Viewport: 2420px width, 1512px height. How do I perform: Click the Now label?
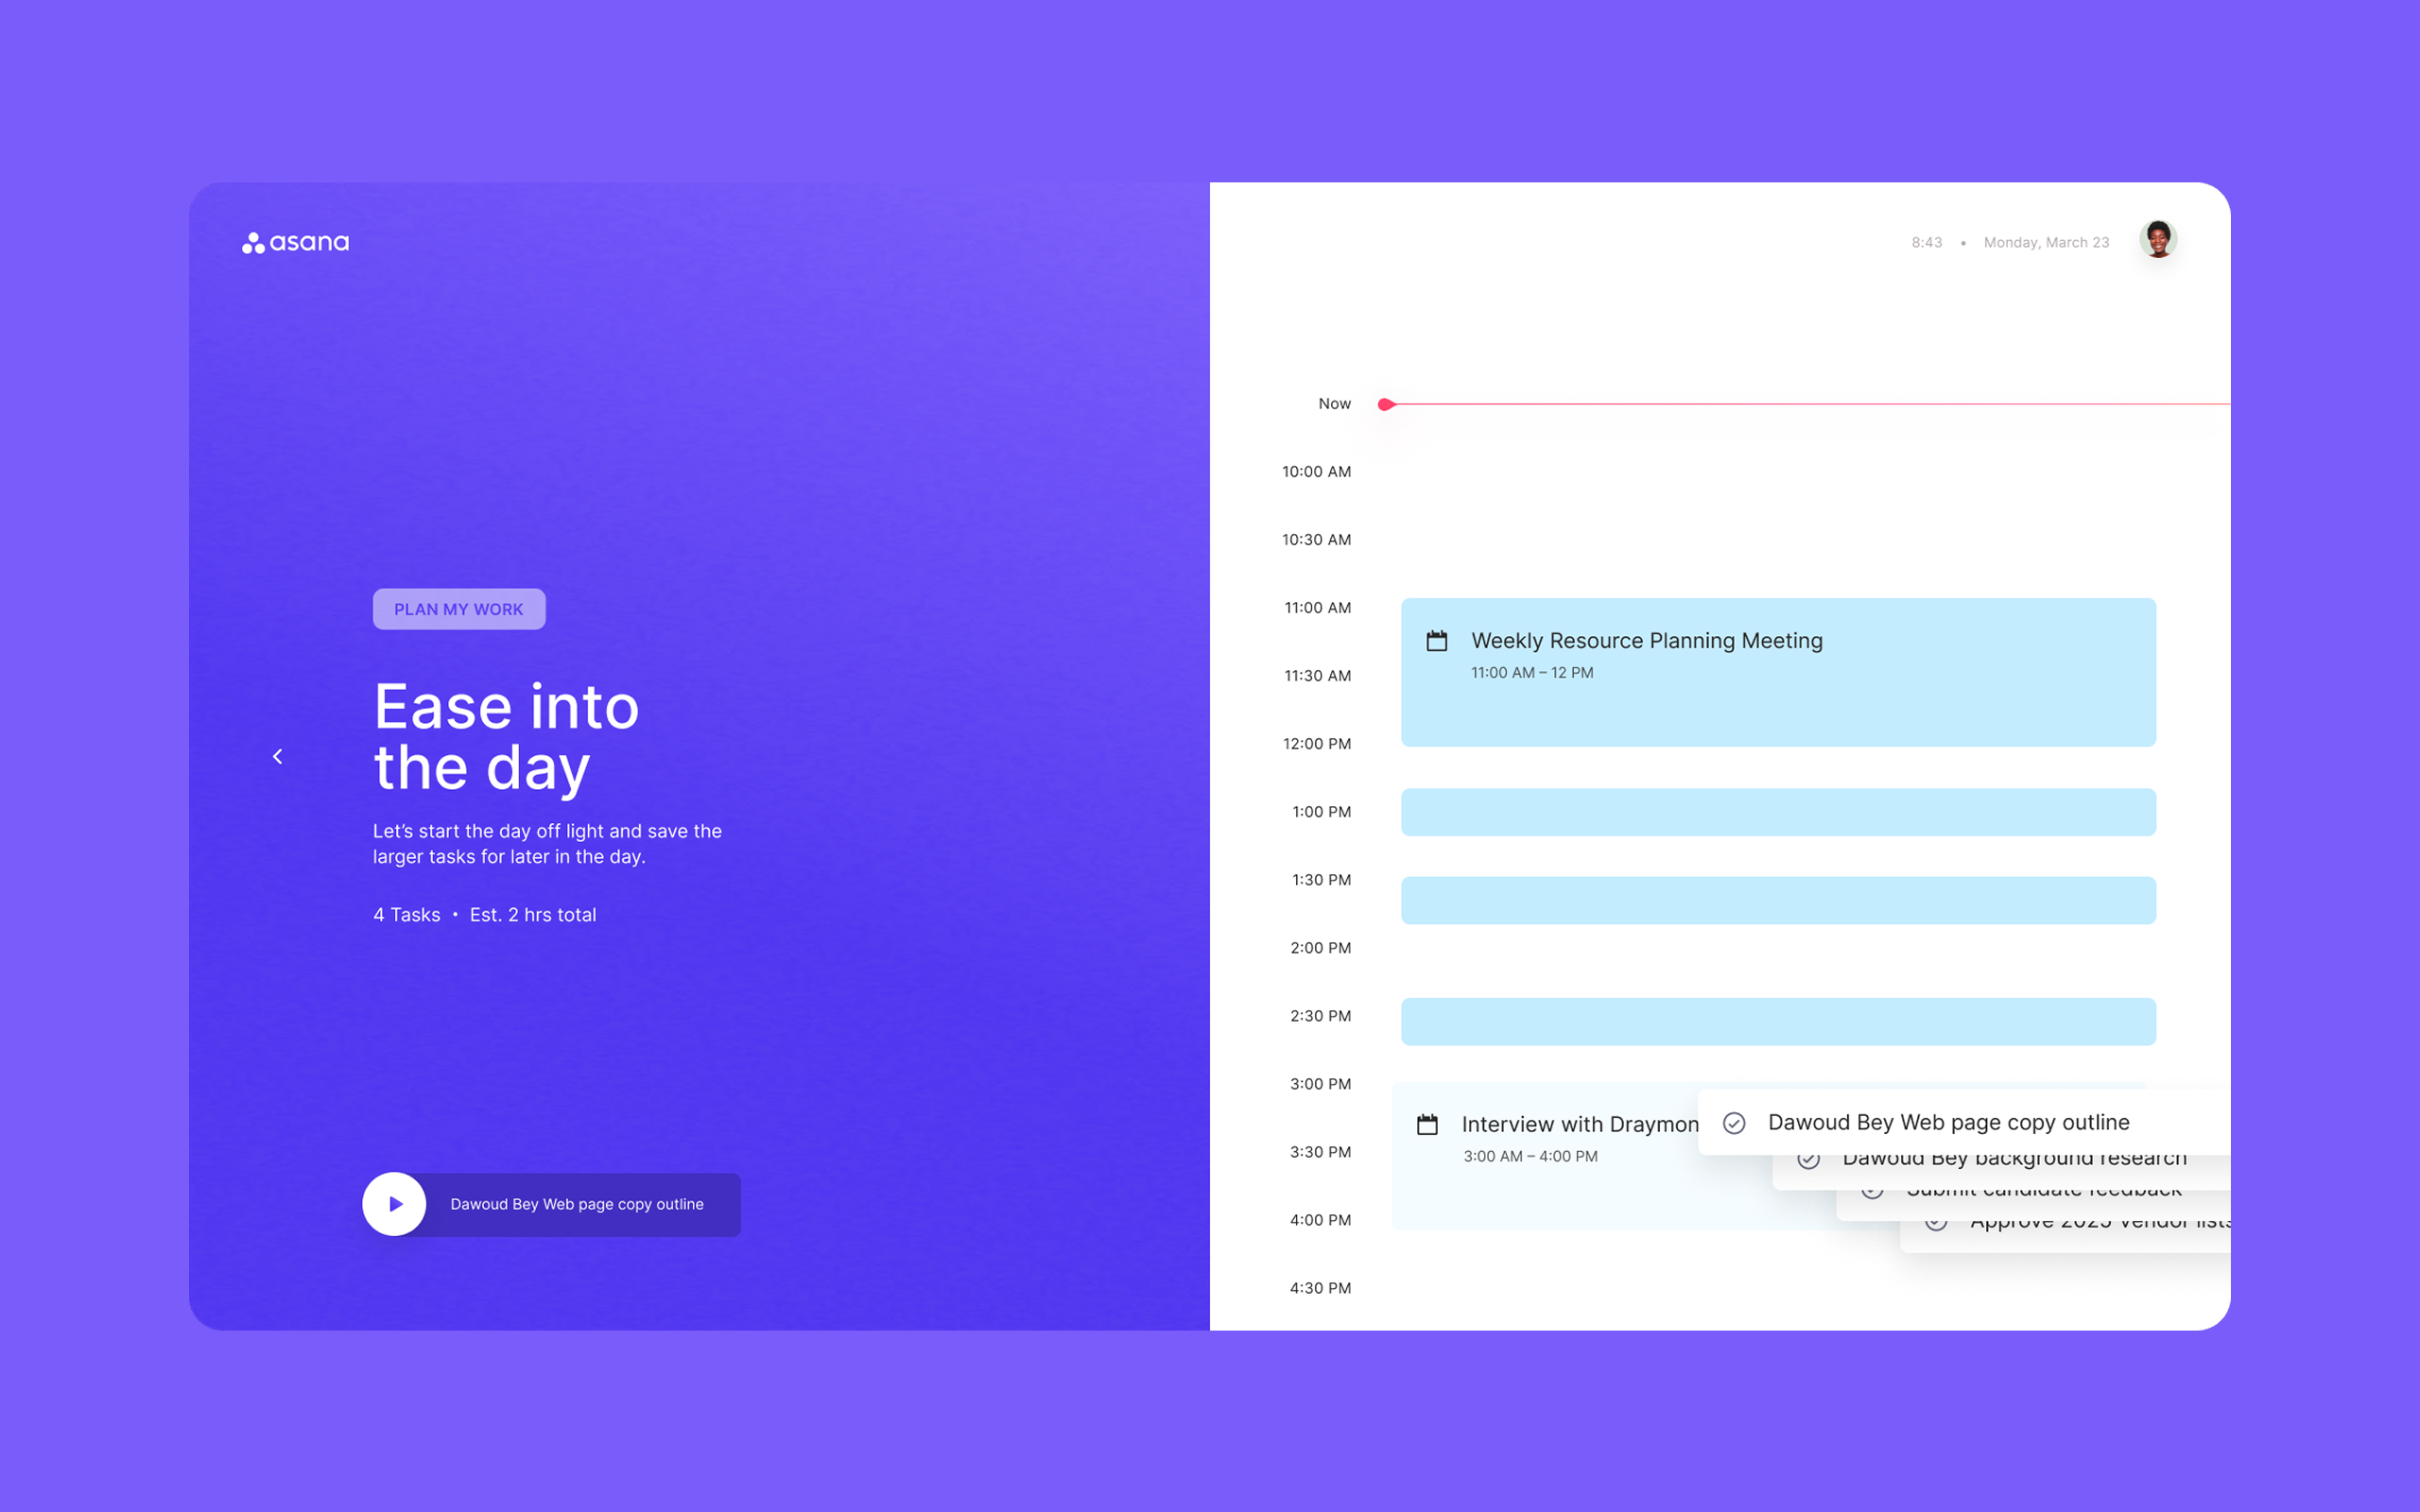[x=1334, y=404]
